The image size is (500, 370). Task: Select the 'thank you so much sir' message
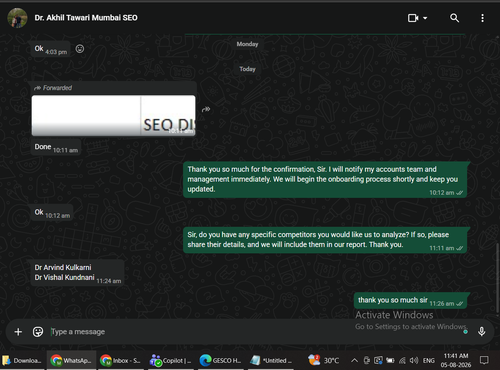click(411, 301)
